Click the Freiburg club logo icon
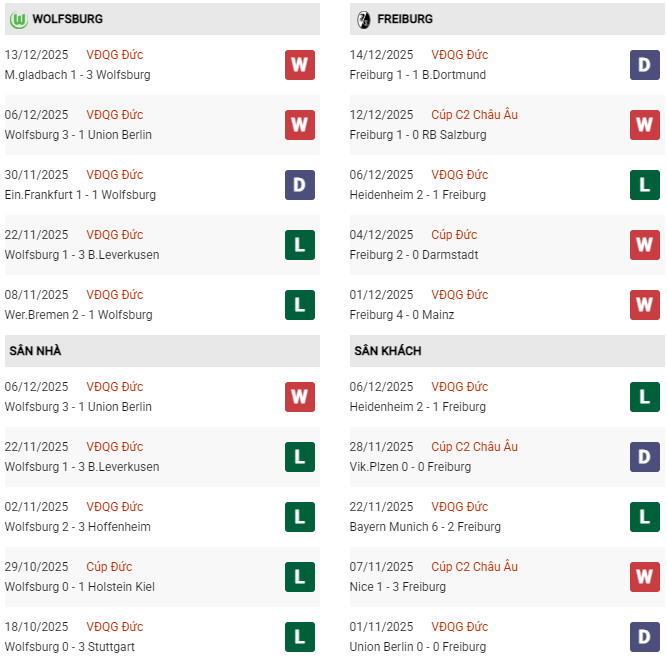The image size is (667, 662). [x=363, y=19]
